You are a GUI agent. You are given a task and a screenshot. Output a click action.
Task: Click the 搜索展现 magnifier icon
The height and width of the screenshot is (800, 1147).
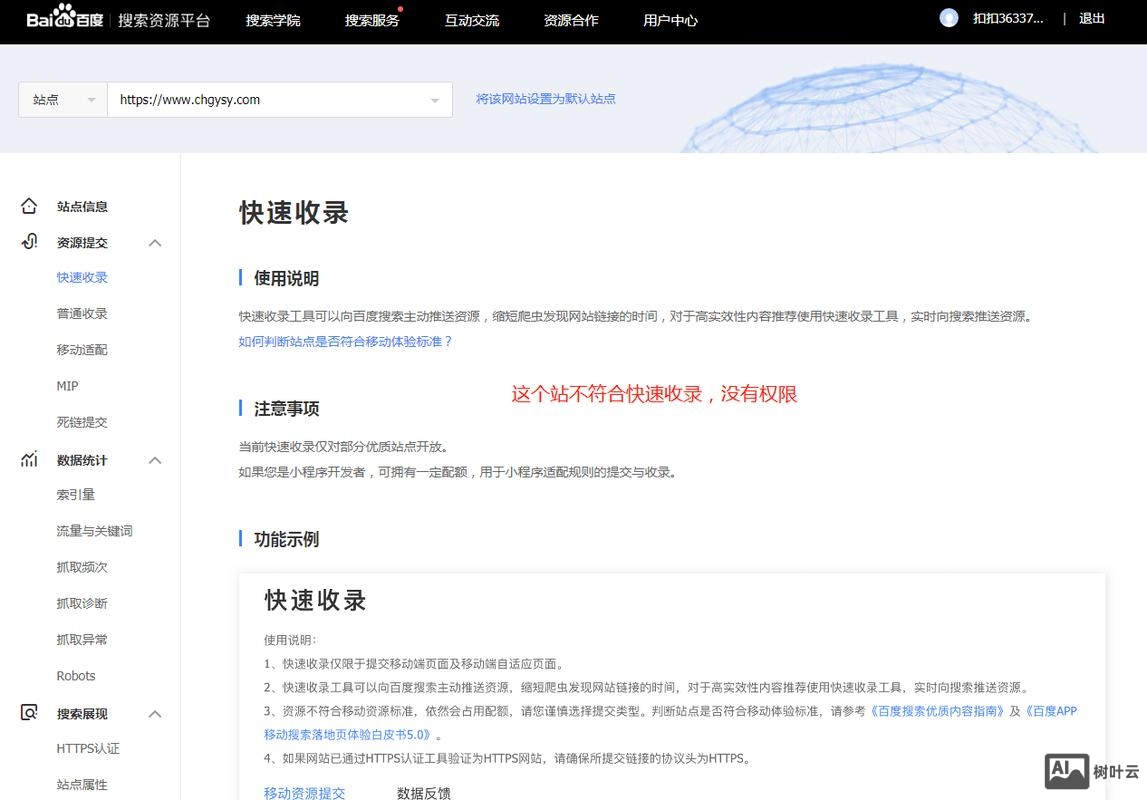28,713
